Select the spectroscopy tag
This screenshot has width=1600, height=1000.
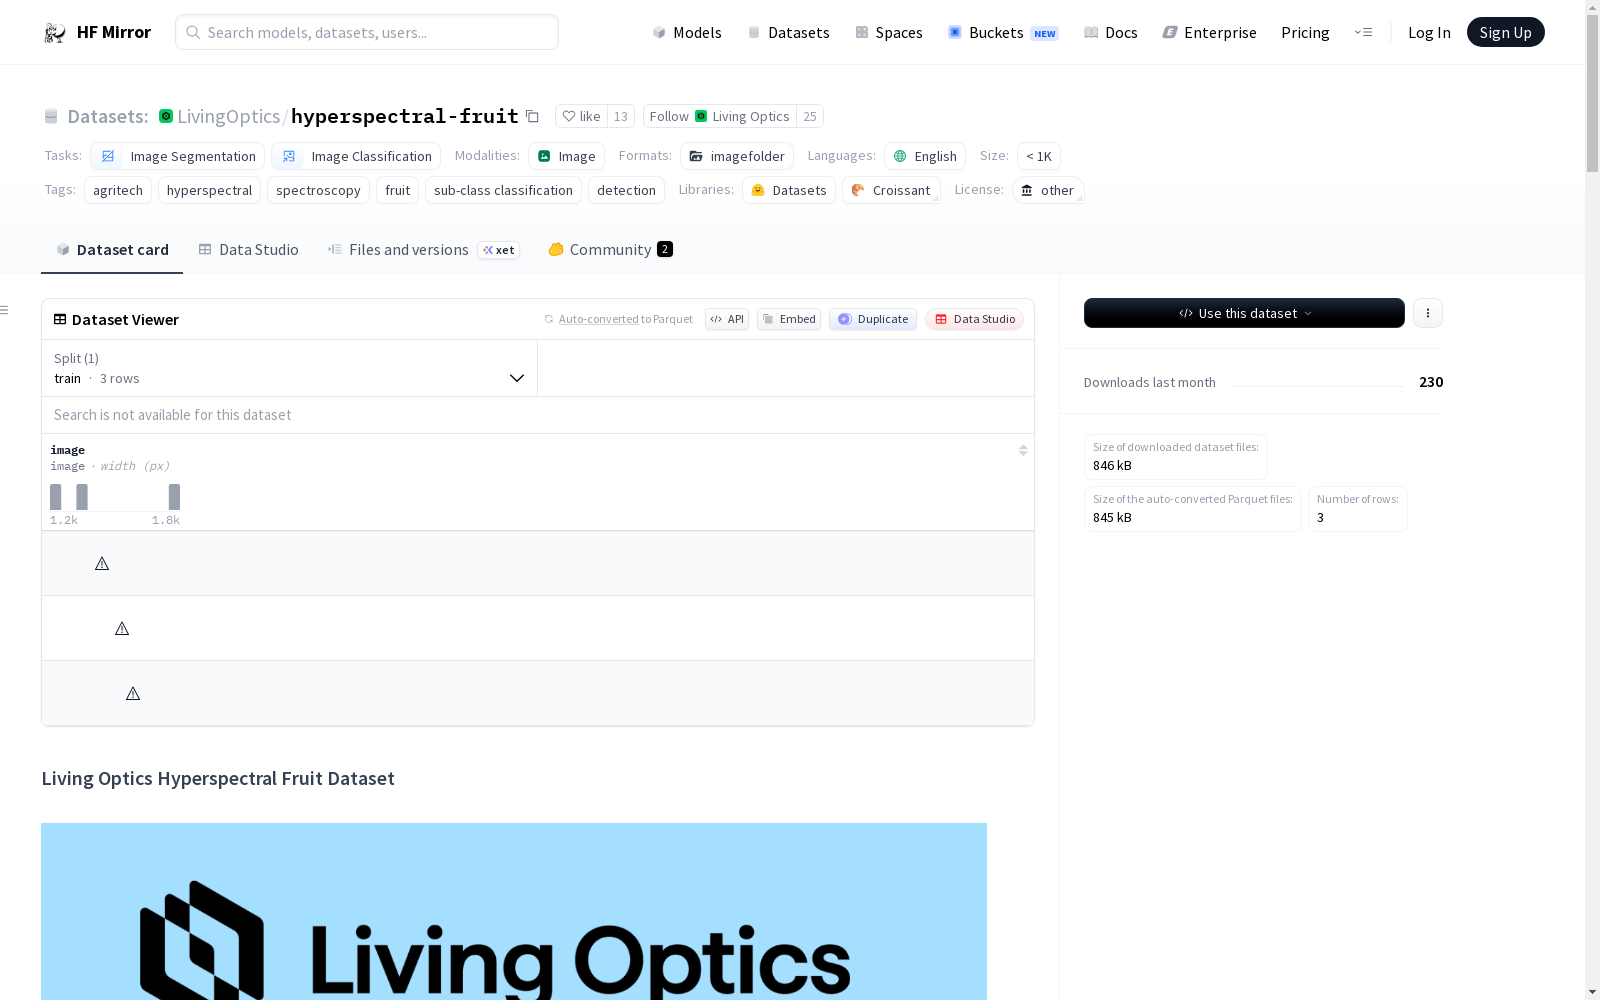click(x=318, y=190)
